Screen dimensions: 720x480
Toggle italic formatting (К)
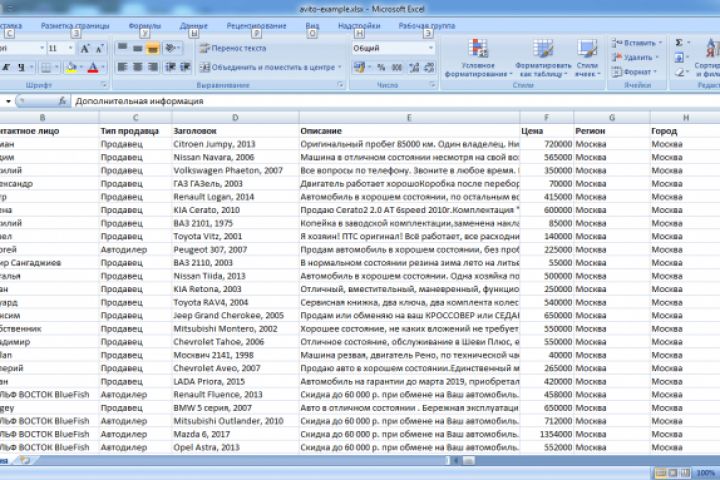pos(6,68)
